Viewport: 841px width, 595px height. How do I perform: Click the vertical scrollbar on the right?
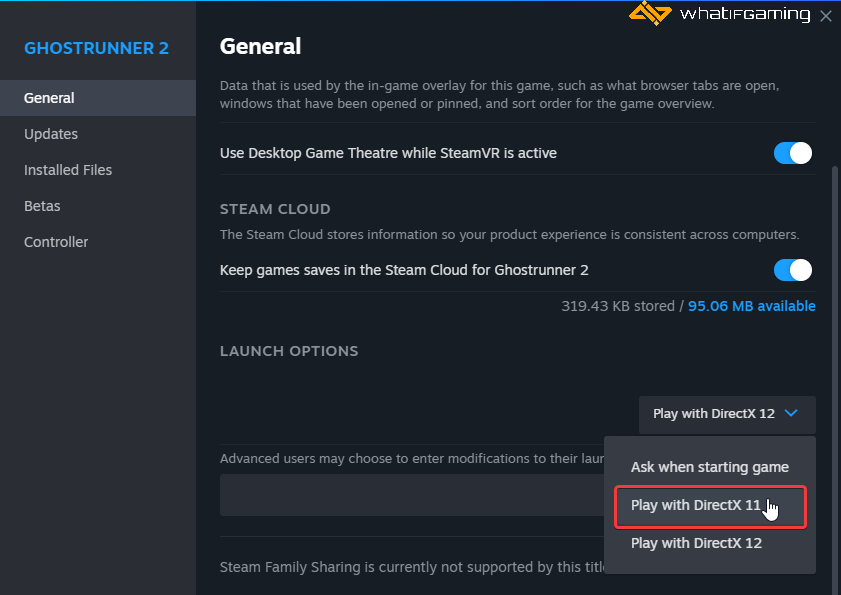(x=835, y=300)
